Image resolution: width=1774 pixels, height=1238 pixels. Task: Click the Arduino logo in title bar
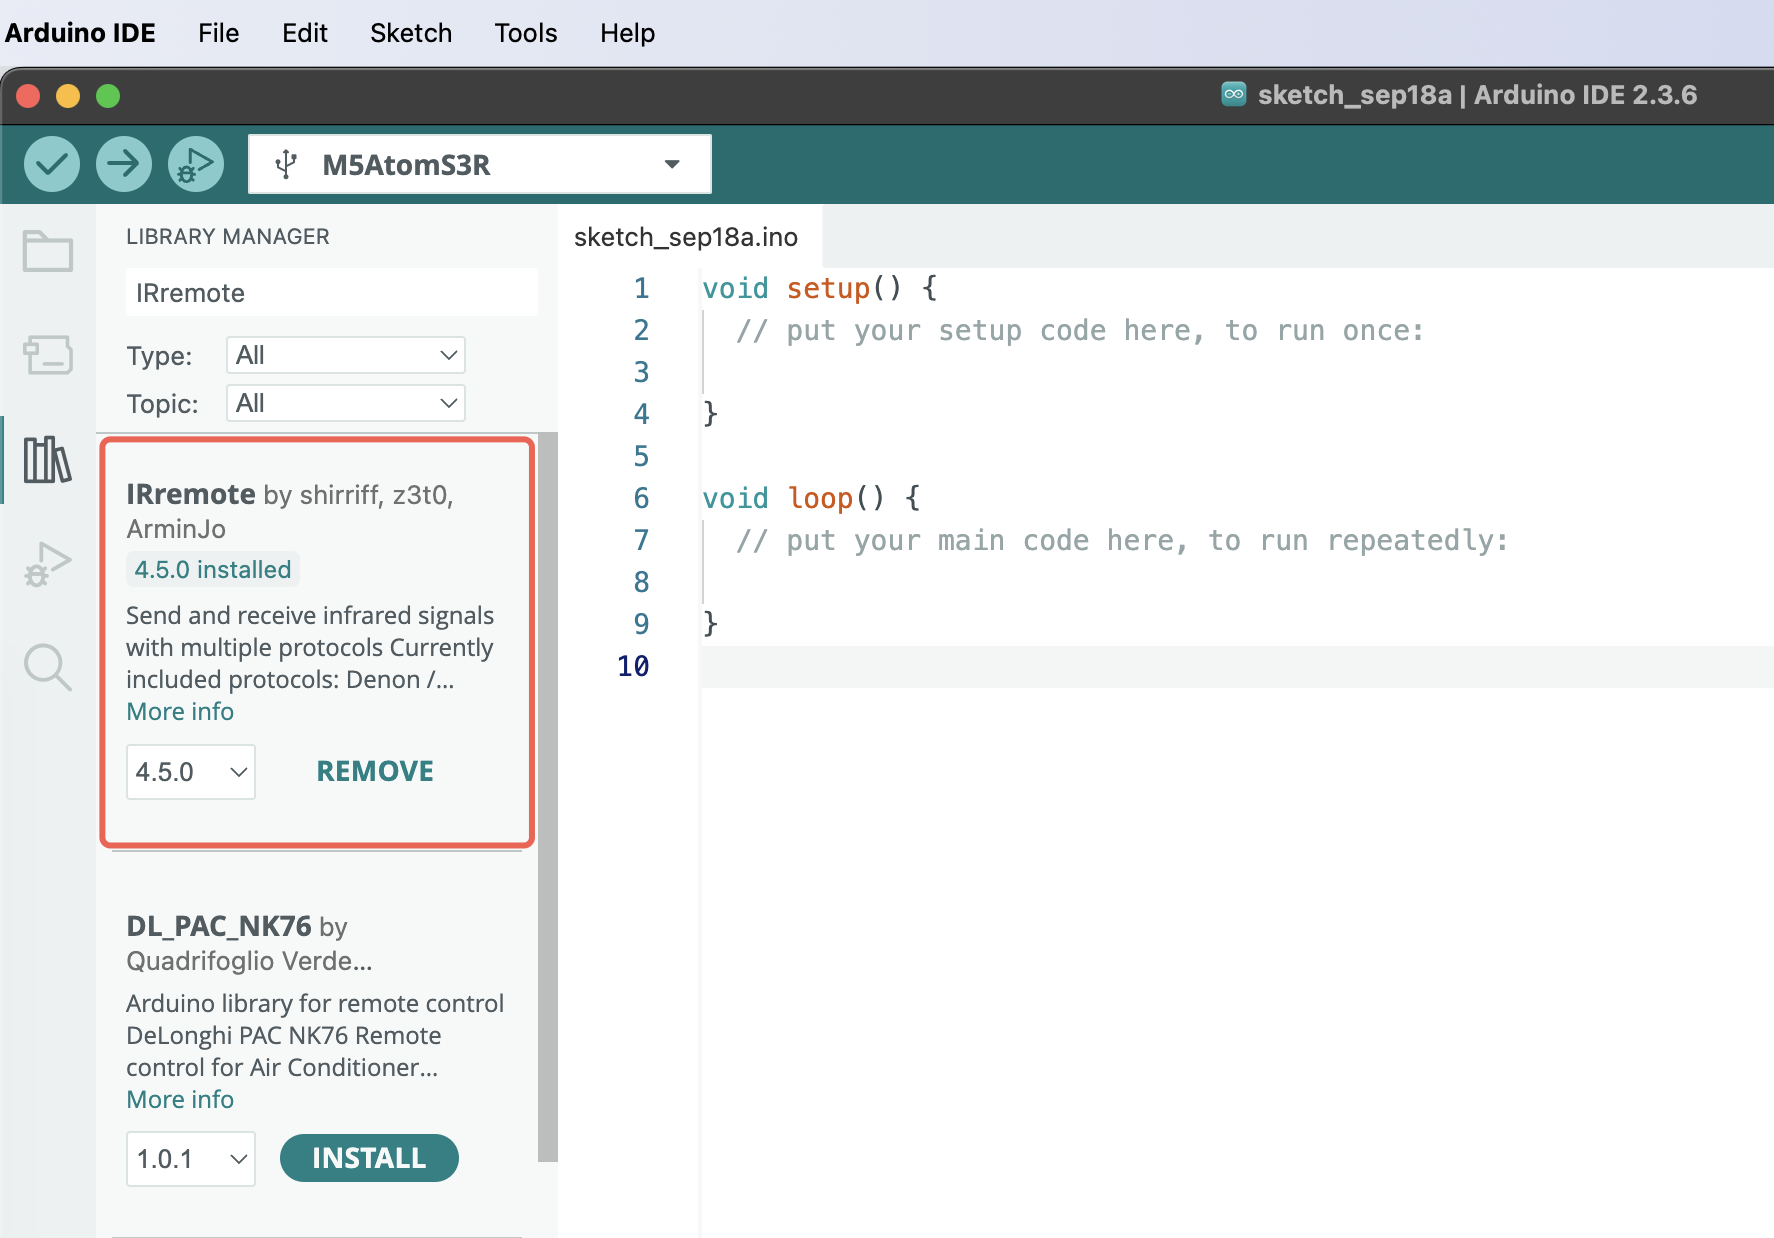coord(1234,94)
